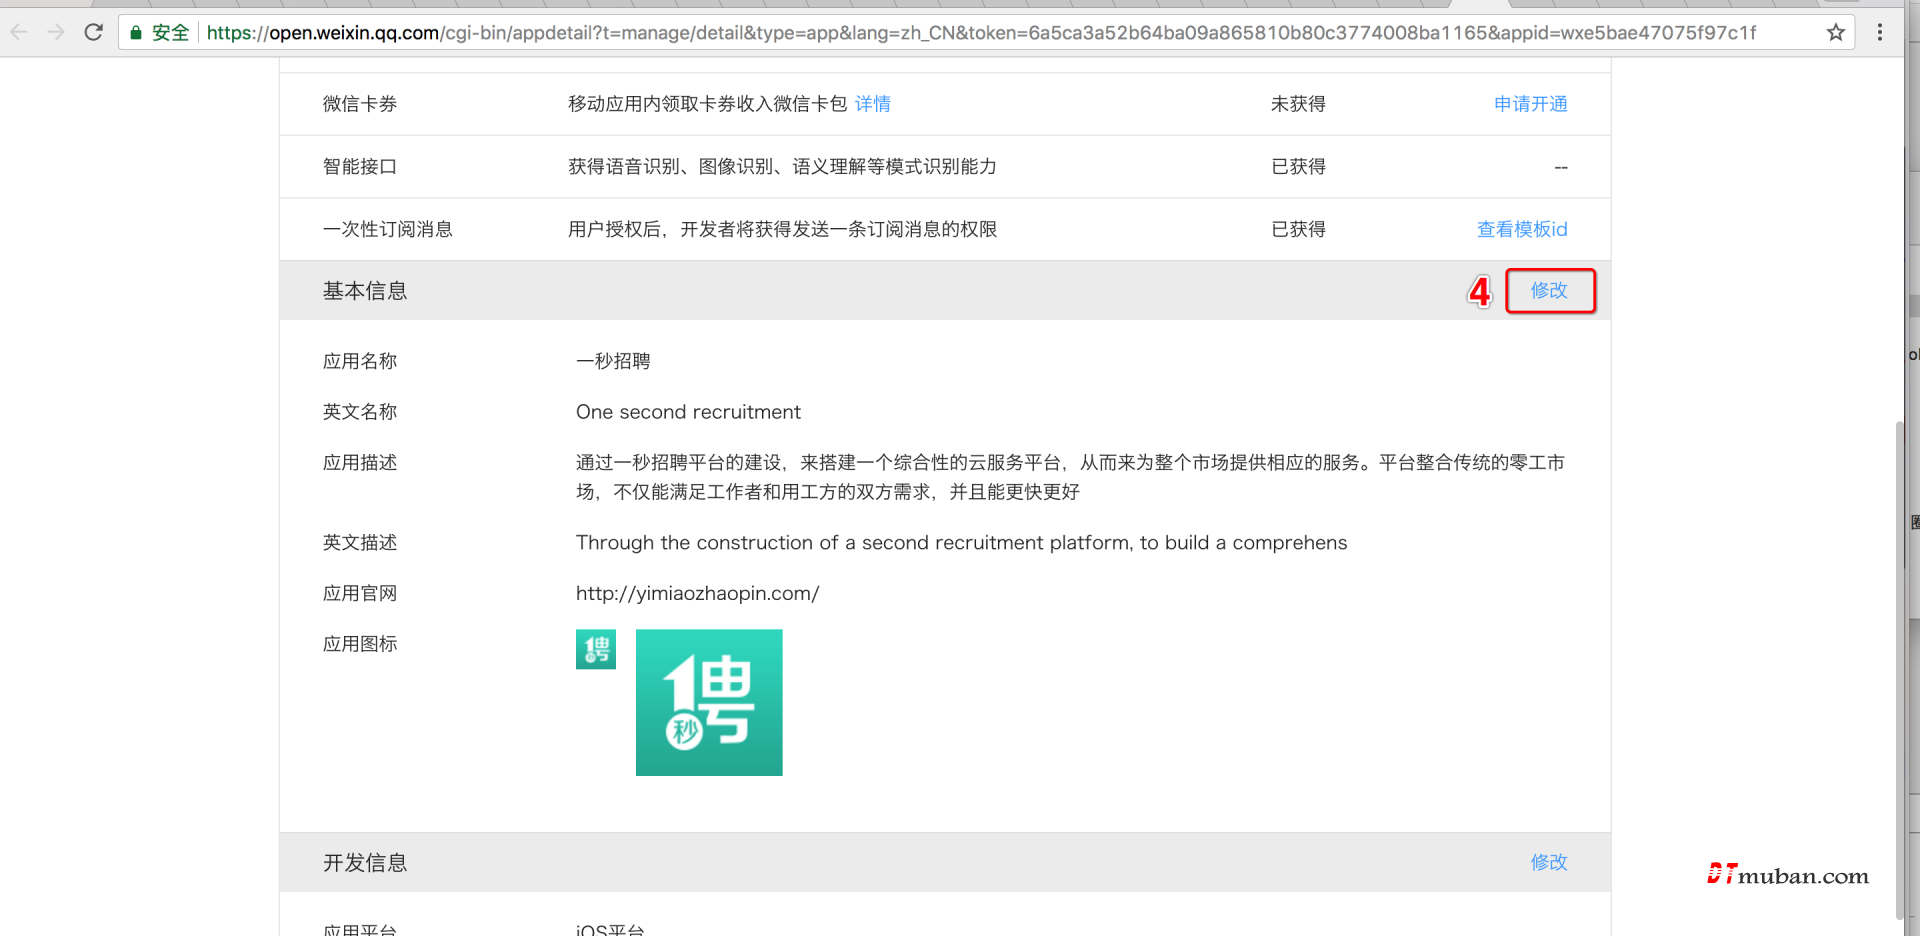Click the large green app icon image
The height and width of the screenshot is (936, 1920).
point(709,702)
